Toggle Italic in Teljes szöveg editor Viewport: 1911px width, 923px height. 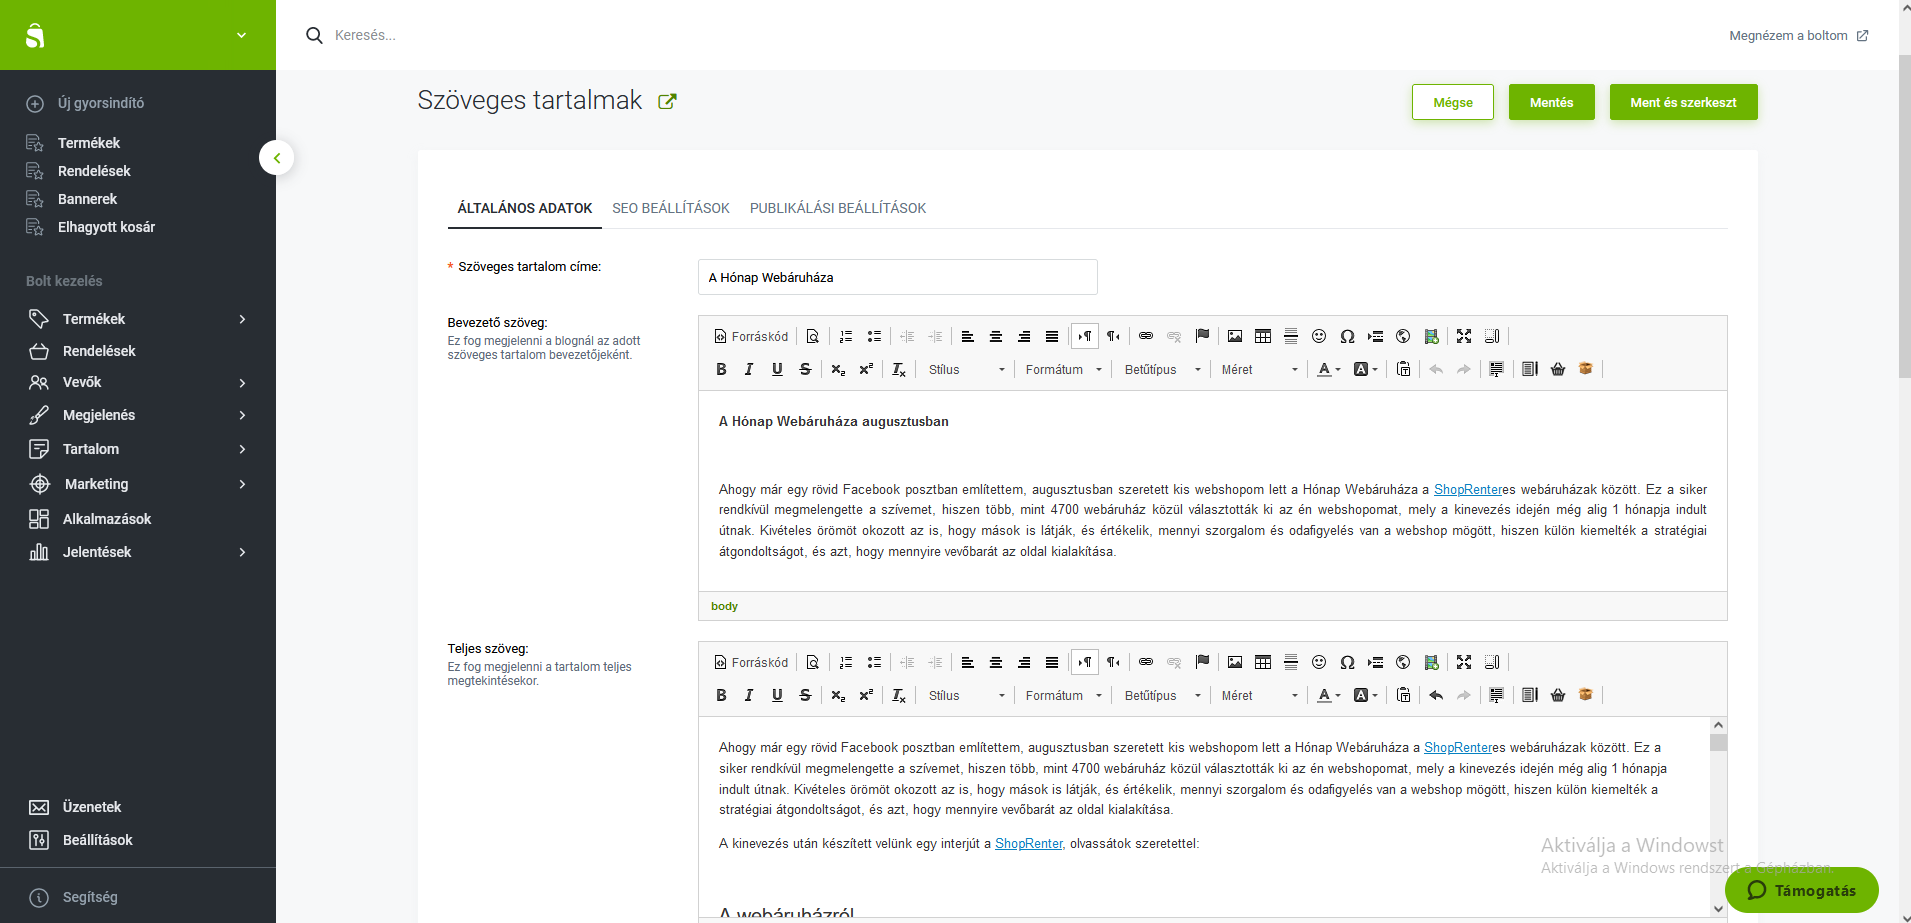point(749,695)
